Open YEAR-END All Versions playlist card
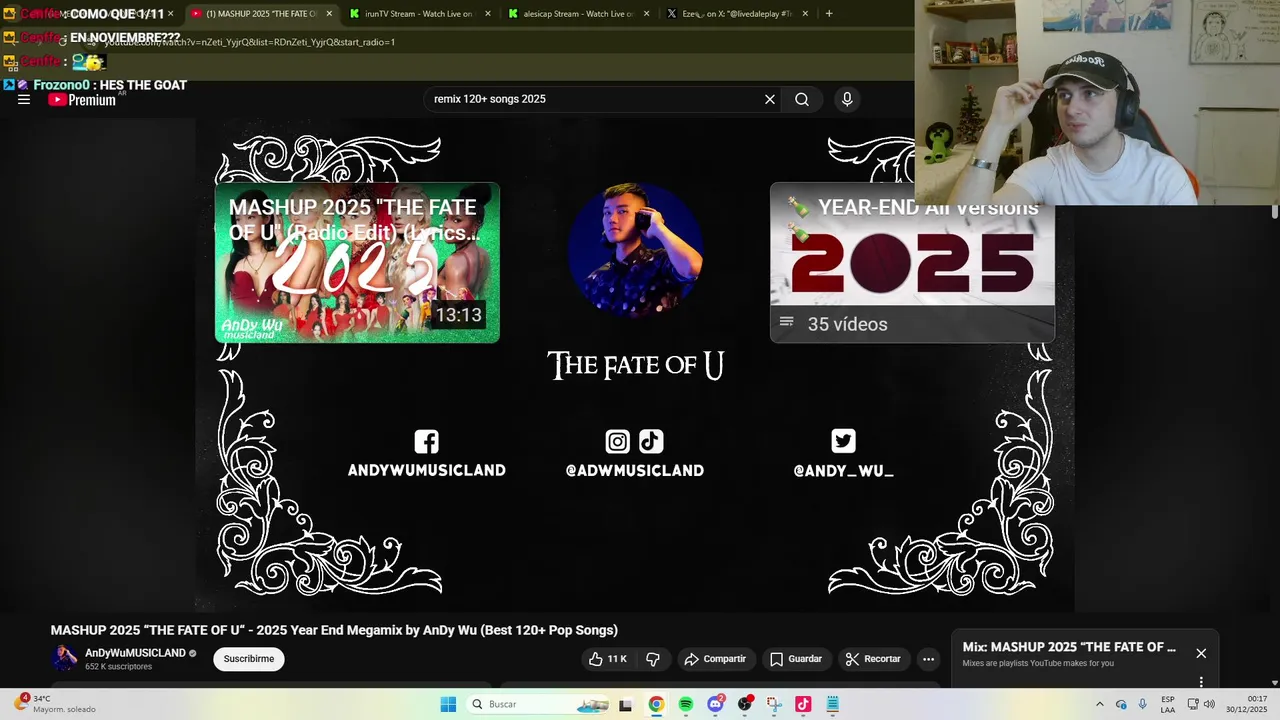Image resolution: width=1280 pixels, height=720 pixels. coord(912,263)
